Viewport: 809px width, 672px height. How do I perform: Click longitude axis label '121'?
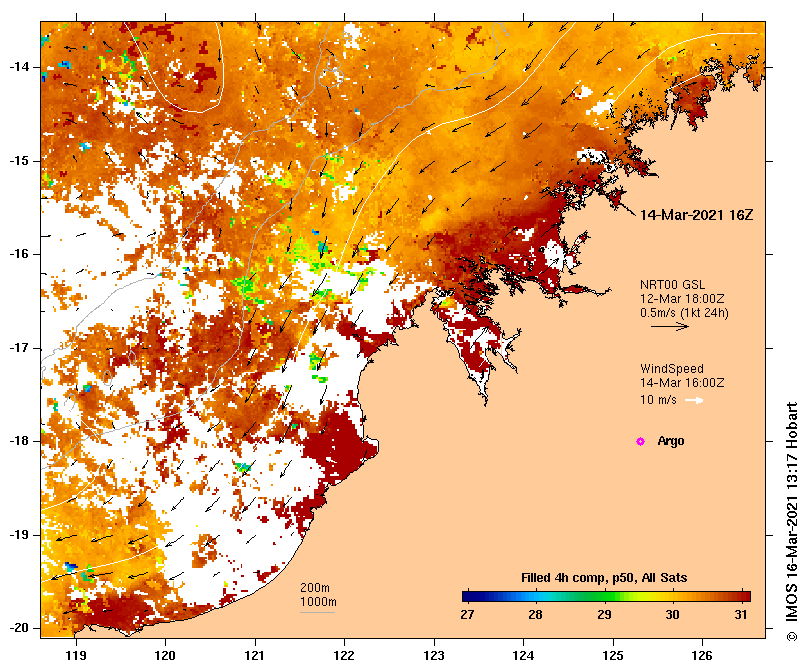click(x=255, y=656)
